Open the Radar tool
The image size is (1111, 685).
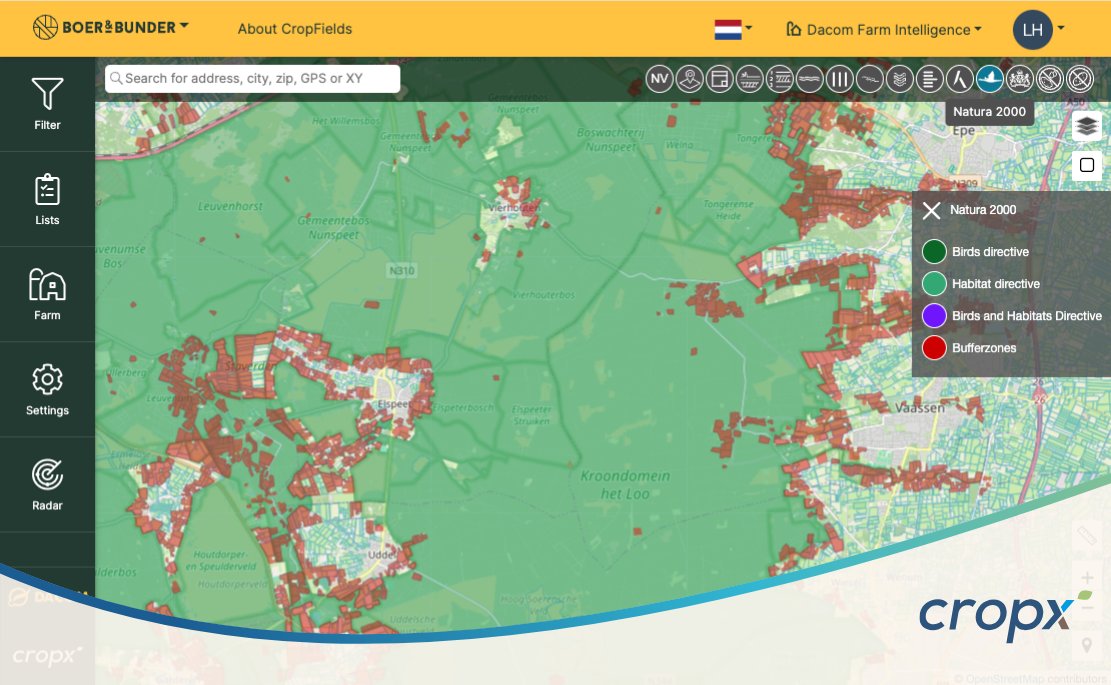click(47, 485)
